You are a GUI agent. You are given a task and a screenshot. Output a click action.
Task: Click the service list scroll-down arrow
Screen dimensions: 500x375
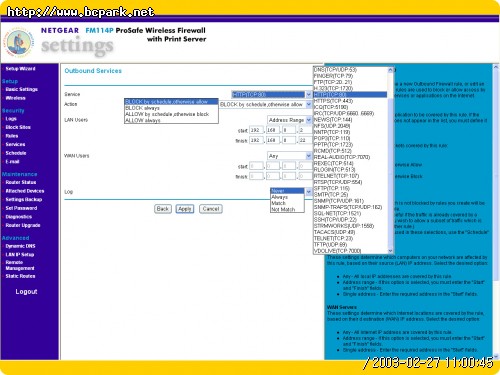[x=390, y=251]
